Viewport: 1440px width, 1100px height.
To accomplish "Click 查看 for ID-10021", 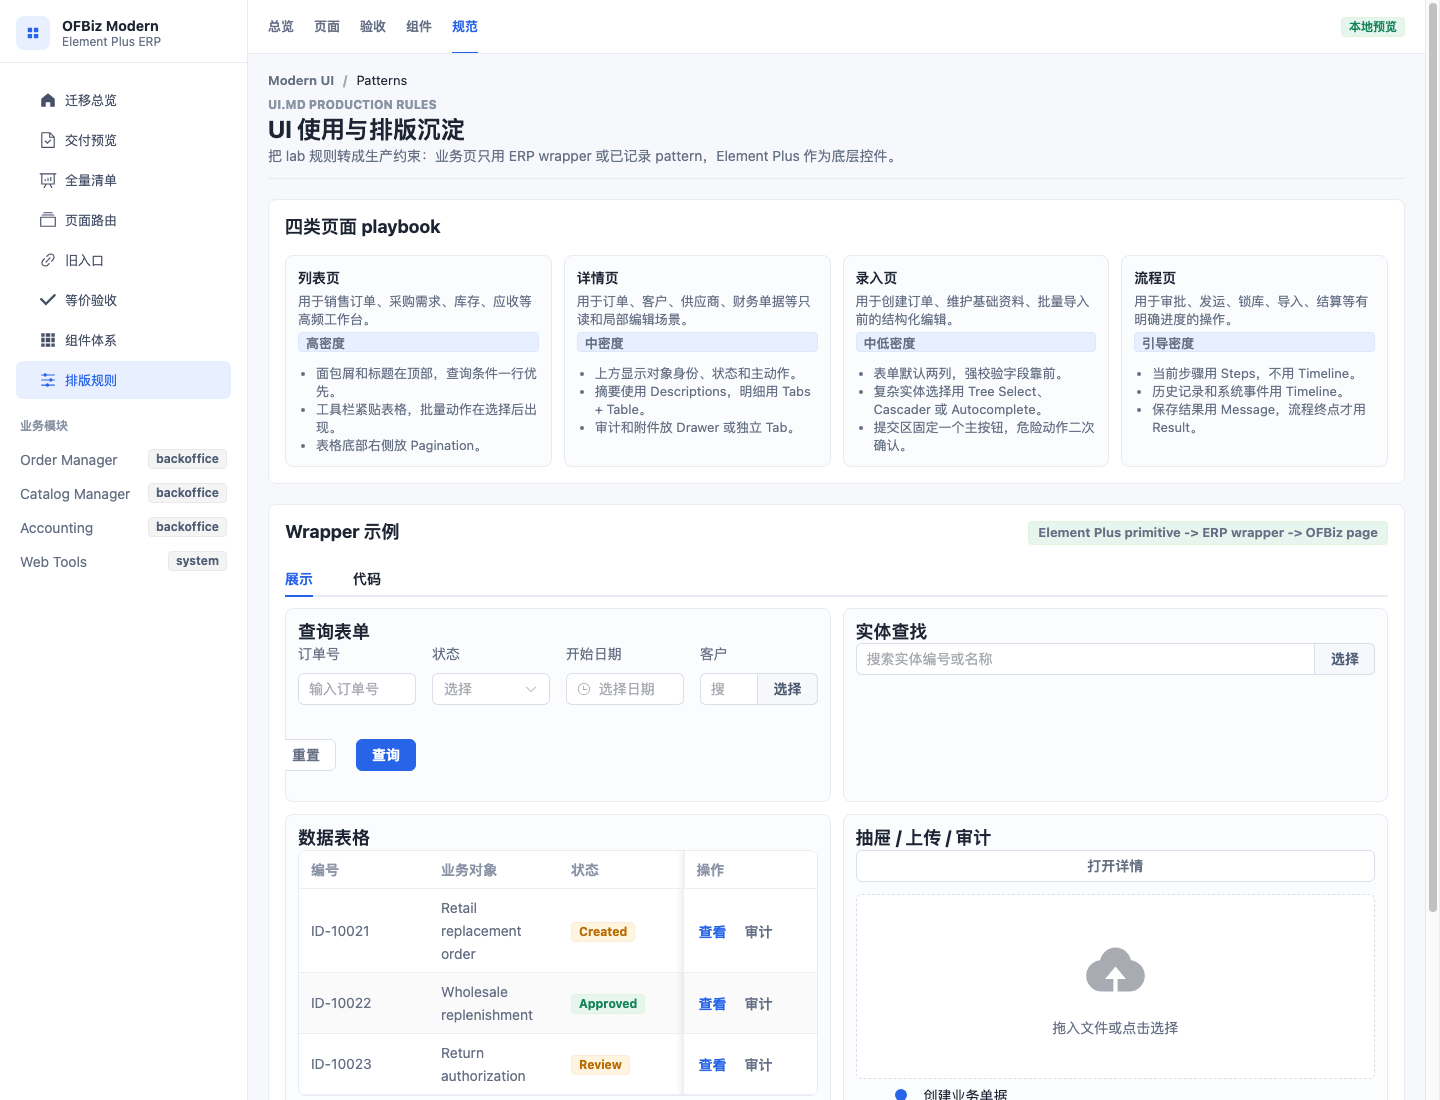I will 712,932.
